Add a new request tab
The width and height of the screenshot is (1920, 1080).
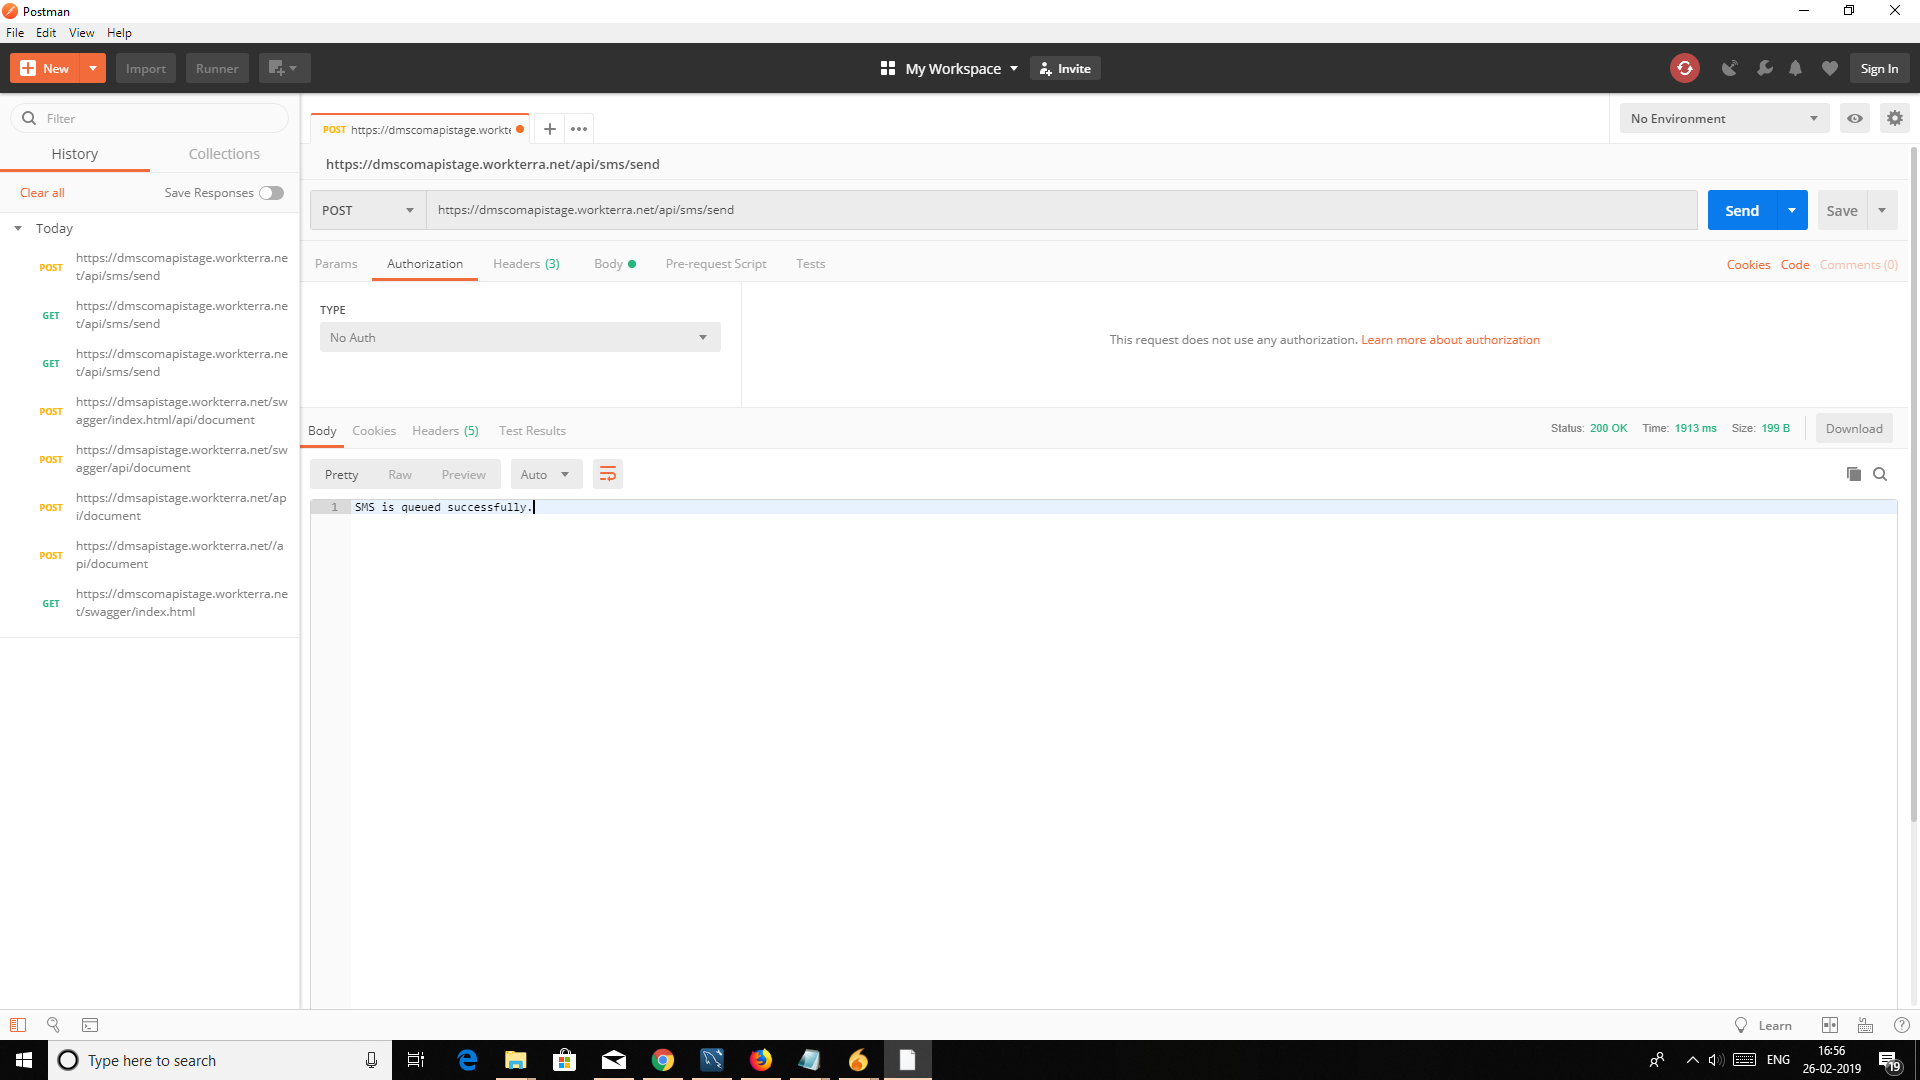pyautogui.click(x=550, y=129)
